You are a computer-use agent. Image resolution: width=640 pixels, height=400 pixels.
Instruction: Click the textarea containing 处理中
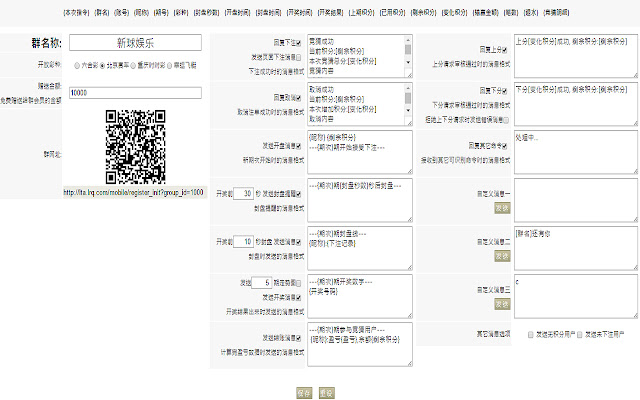pyautogui.click(x=576, y=152)
